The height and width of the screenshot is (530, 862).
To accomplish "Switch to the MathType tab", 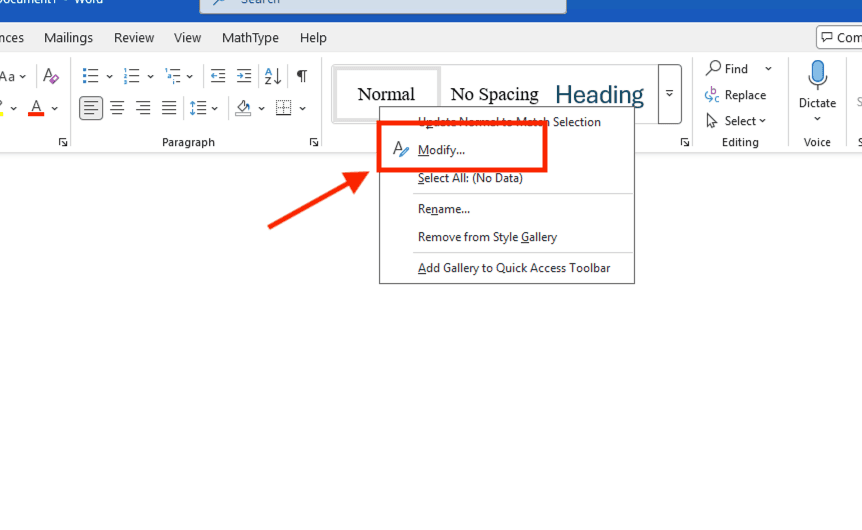I will pyautogui.click(x=250, y=38).
